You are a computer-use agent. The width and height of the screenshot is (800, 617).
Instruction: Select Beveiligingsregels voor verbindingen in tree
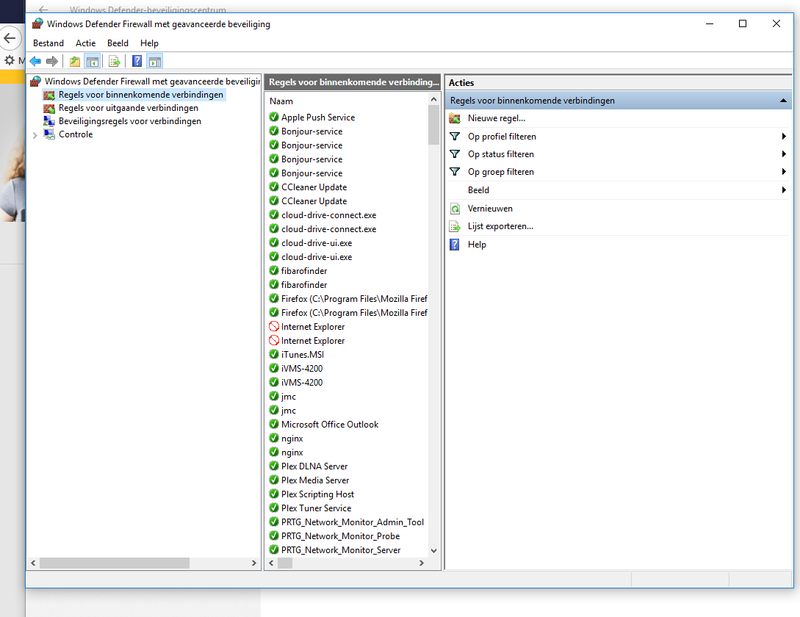(130, 121)
